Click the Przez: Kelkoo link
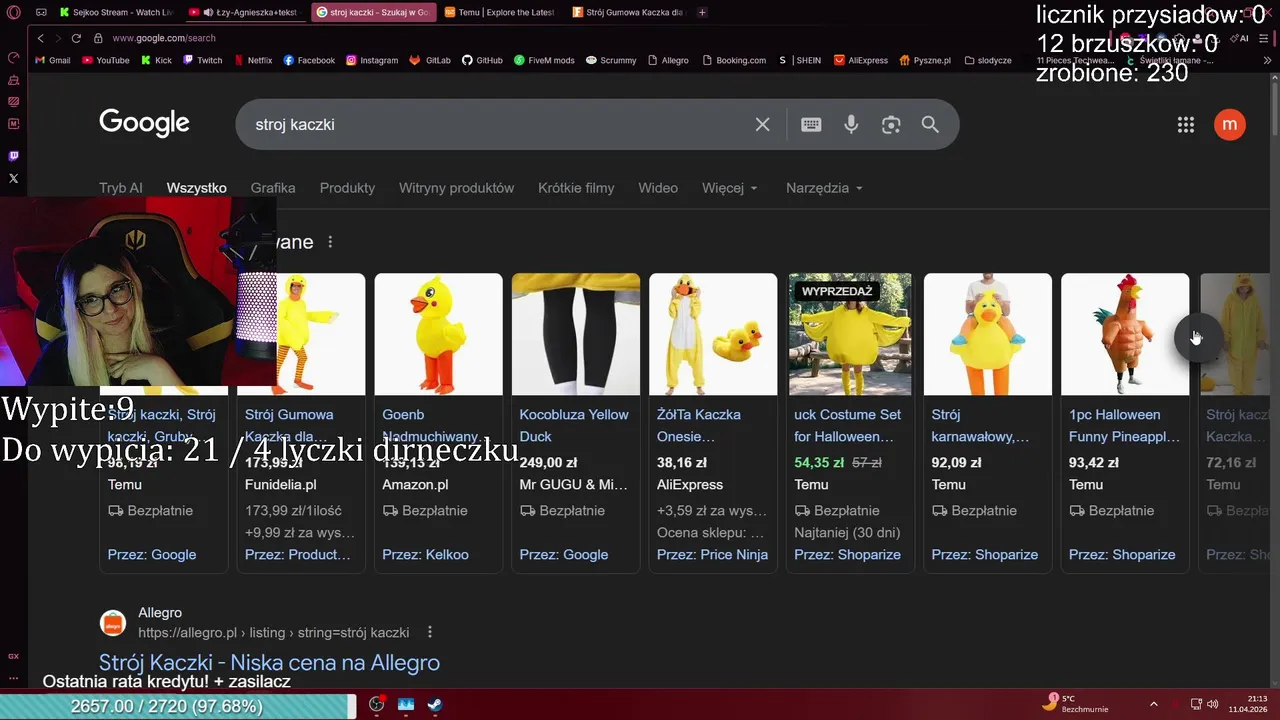 [425, 554]
